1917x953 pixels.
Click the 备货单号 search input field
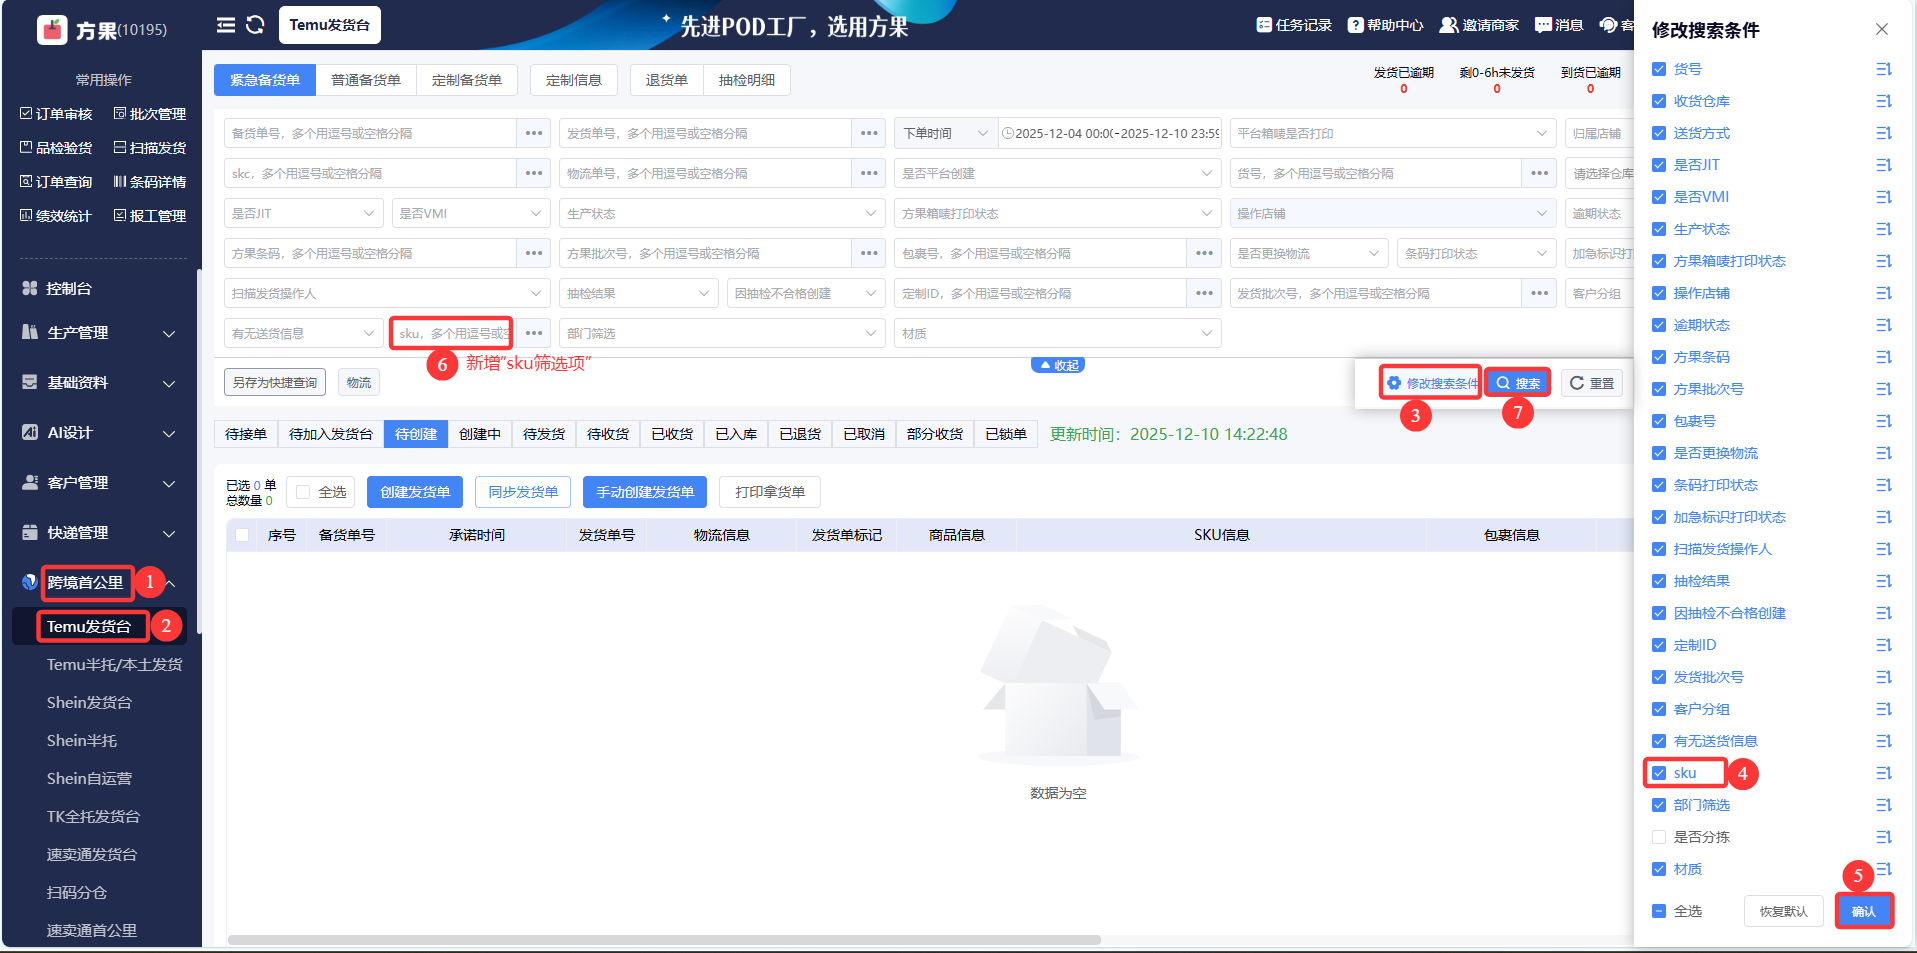[370, 133]
